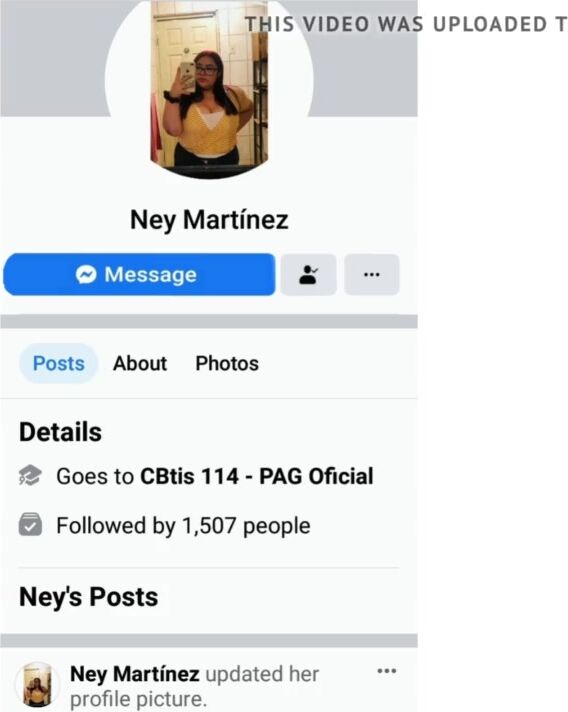Click the Details section heading
This screenshot has width=568, height=712.
tap(60, 431)
